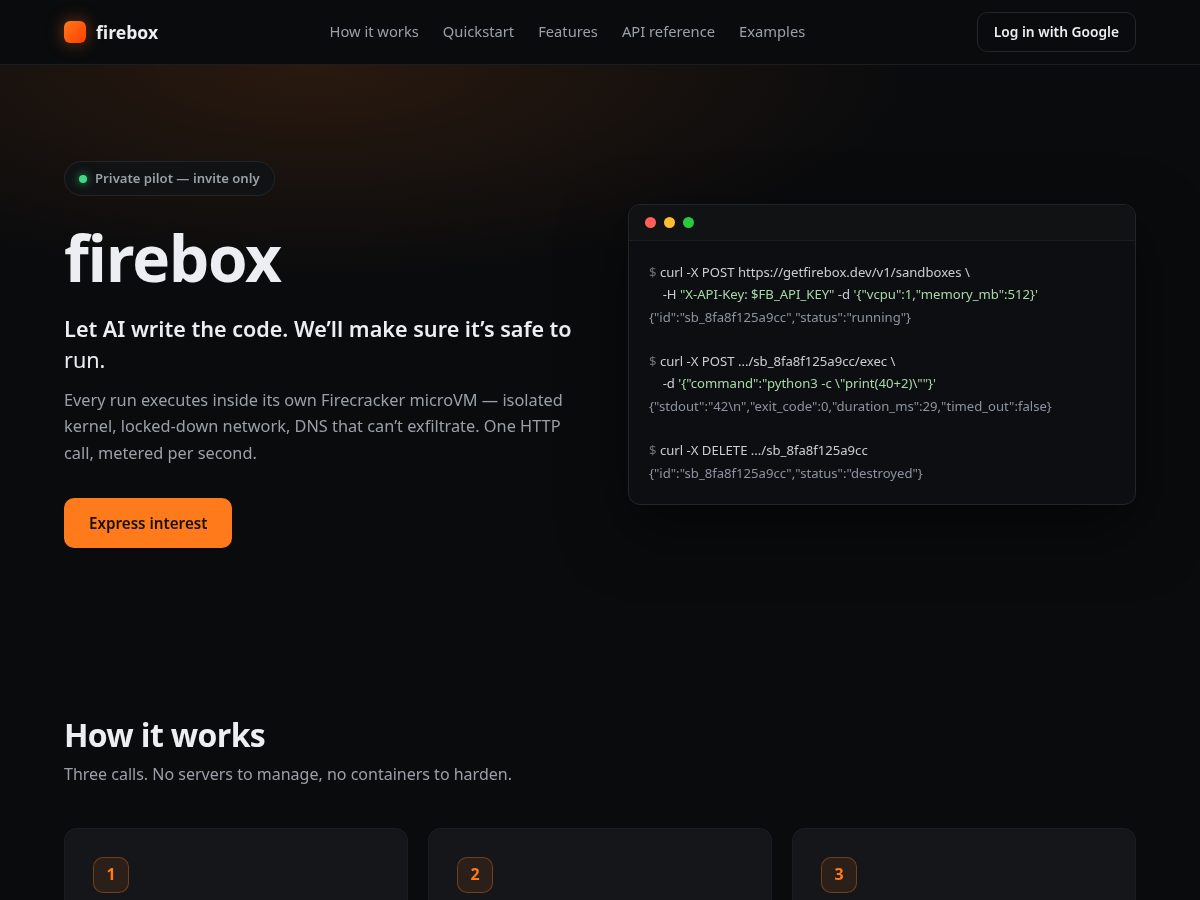
Task: Click the python3 print(40+2) command line
Action: coord(799,384)
